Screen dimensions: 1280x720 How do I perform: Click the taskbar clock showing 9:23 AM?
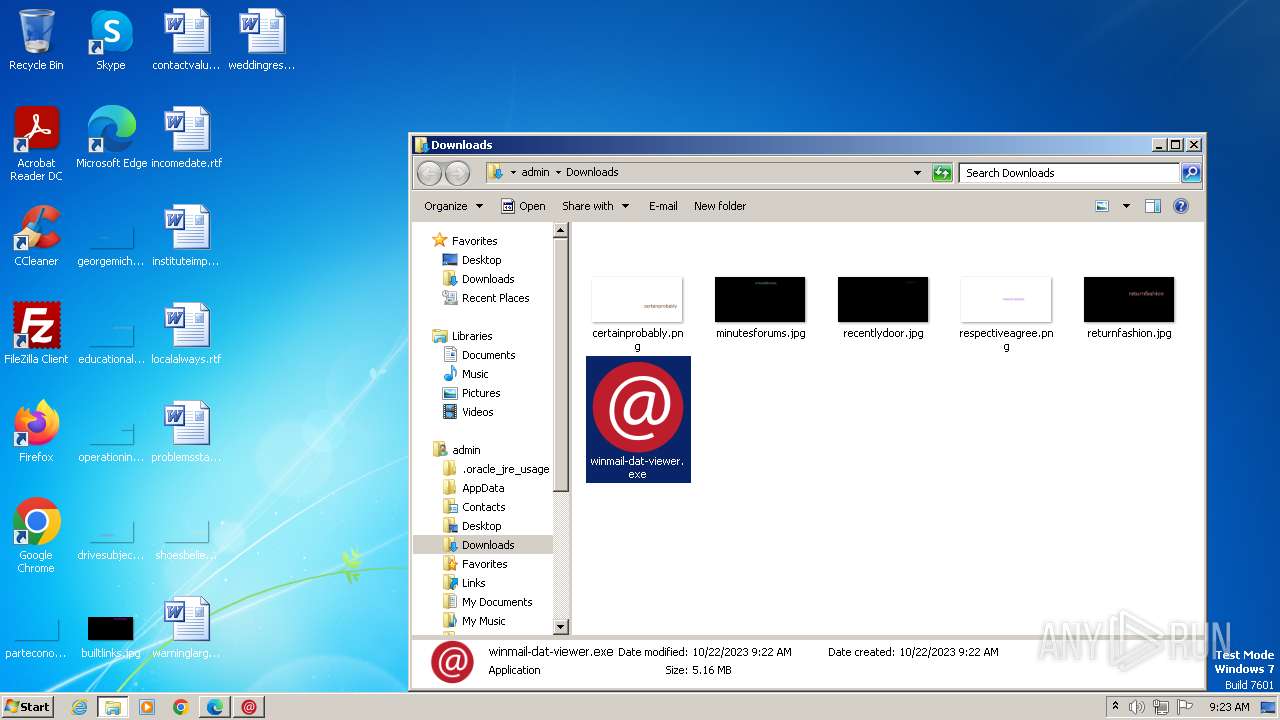[1229, 707]
